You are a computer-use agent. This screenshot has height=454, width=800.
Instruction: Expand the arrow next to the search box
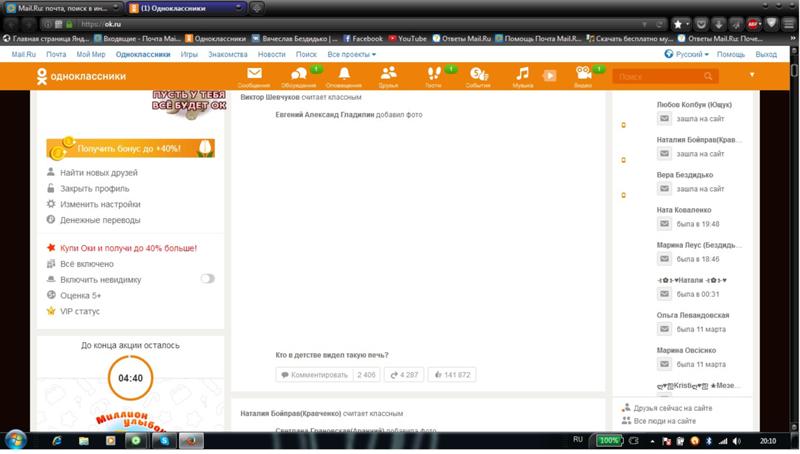(x=752, y=75)
